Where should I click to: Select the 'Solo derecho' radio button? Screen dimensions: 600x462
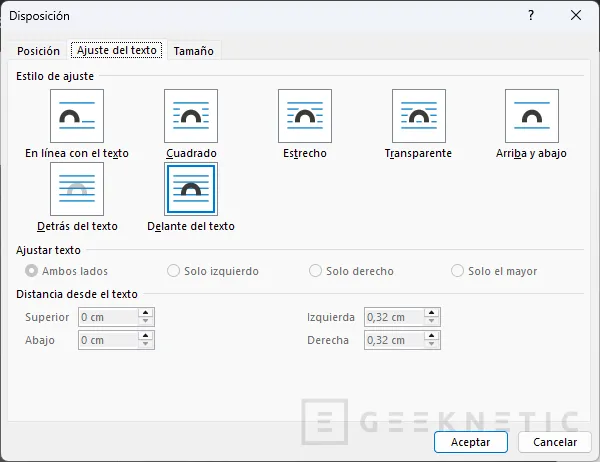coord(315,271)
